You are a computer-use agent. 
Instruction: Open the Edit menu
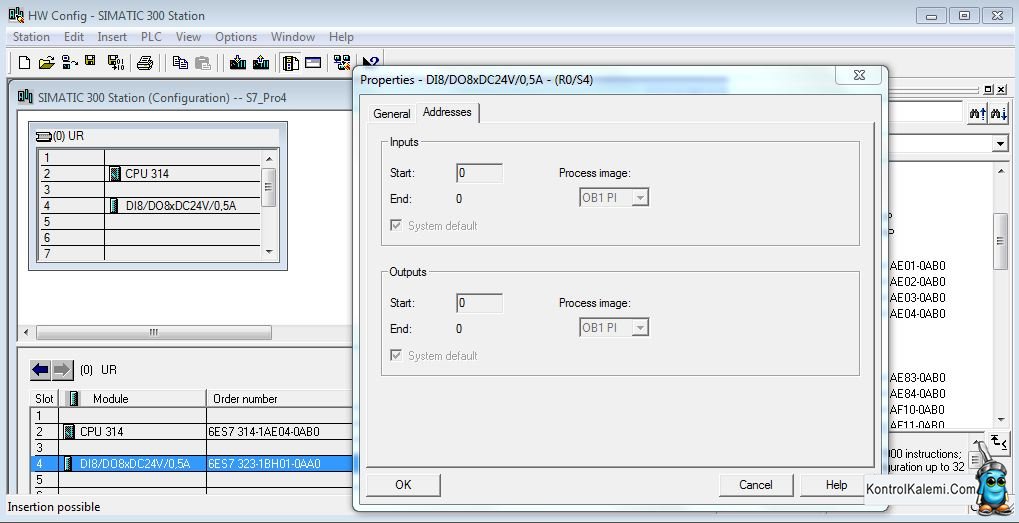pyautogui.click(x=74, y=37)
